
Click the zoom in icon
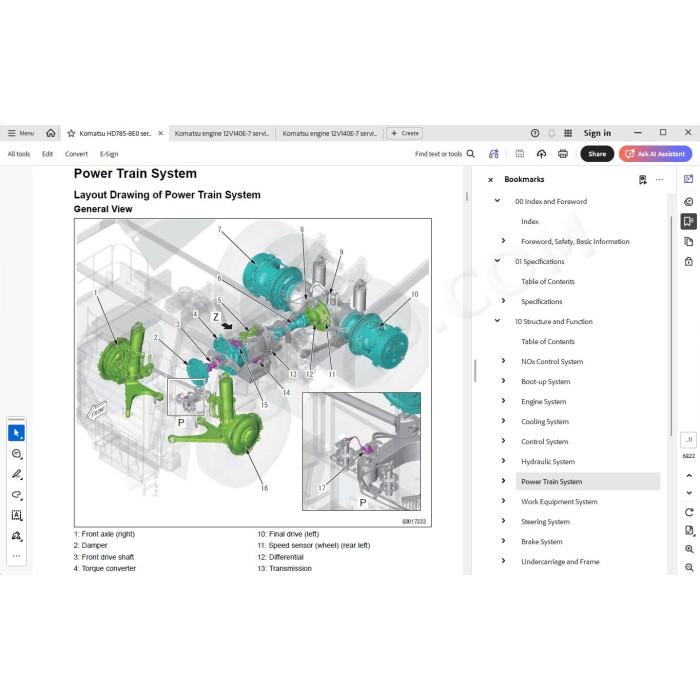coord(689,549)
